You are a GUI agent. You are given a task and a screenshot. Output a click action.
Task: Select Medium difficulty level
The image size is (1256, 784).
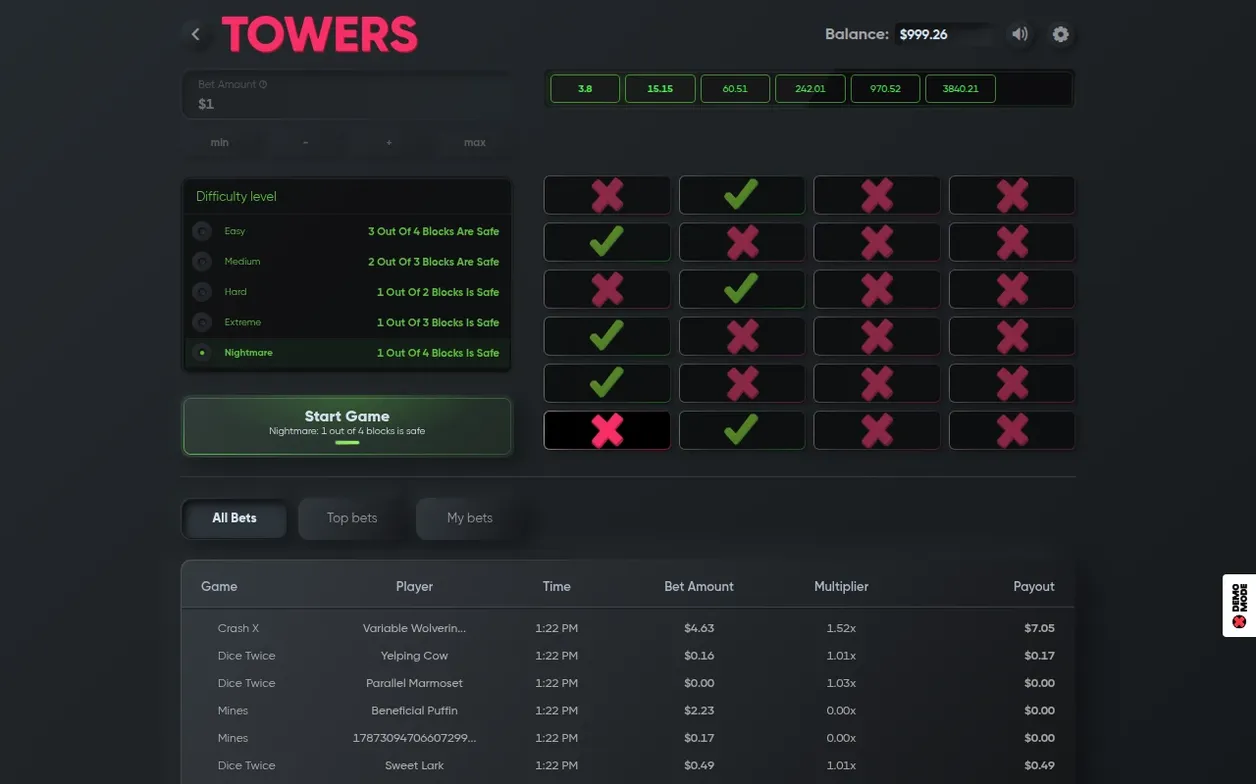[x=347, y=262]
